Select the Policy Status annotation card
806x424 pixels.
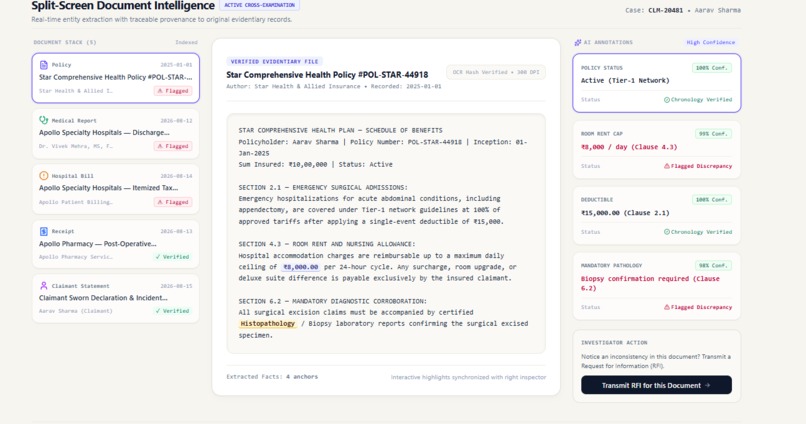click(x=656, y=83)
